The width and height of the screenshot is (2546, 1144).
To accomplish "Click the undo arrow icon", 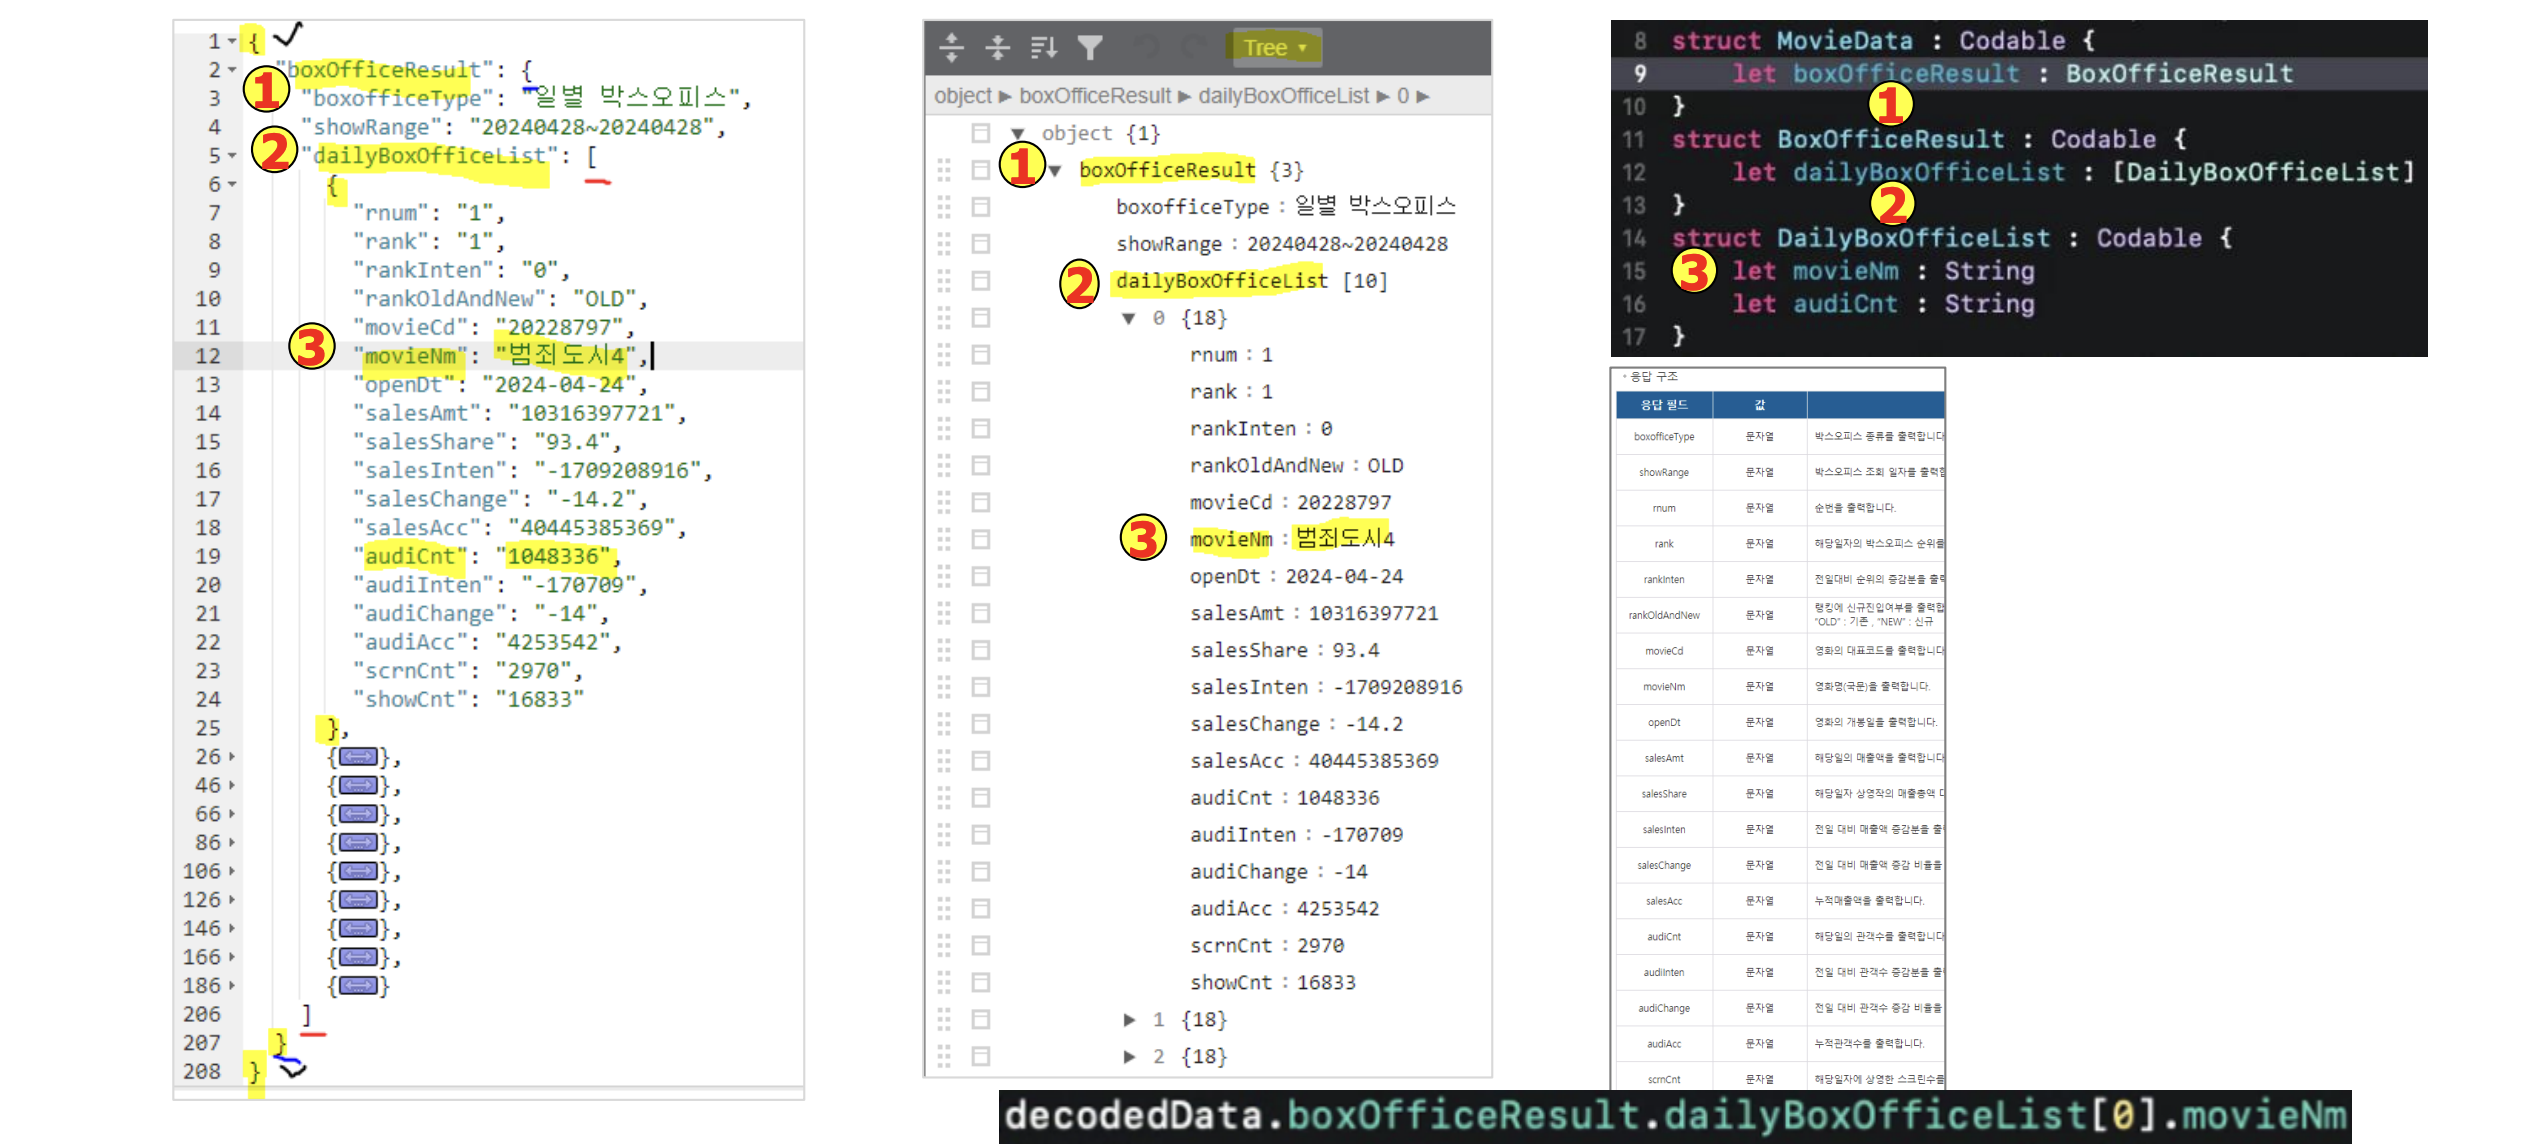I will (x=1146, y=47).
